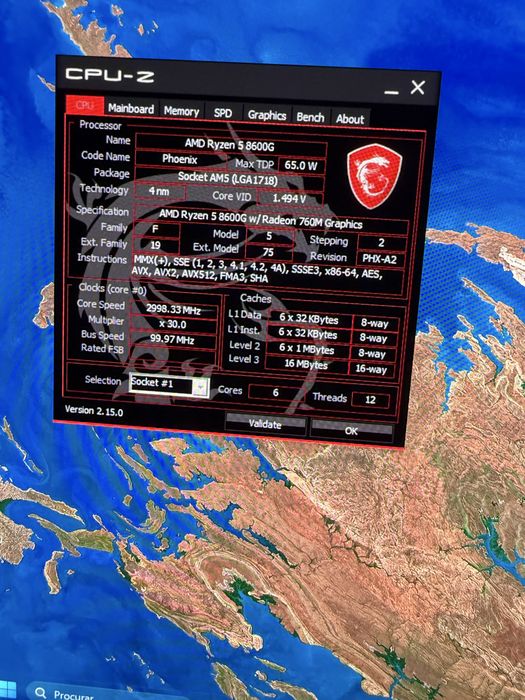Image resolution: width=525 pixels, height=700 pixels.
Task: Click the Model value 5
Action: [x=269, y=236]
